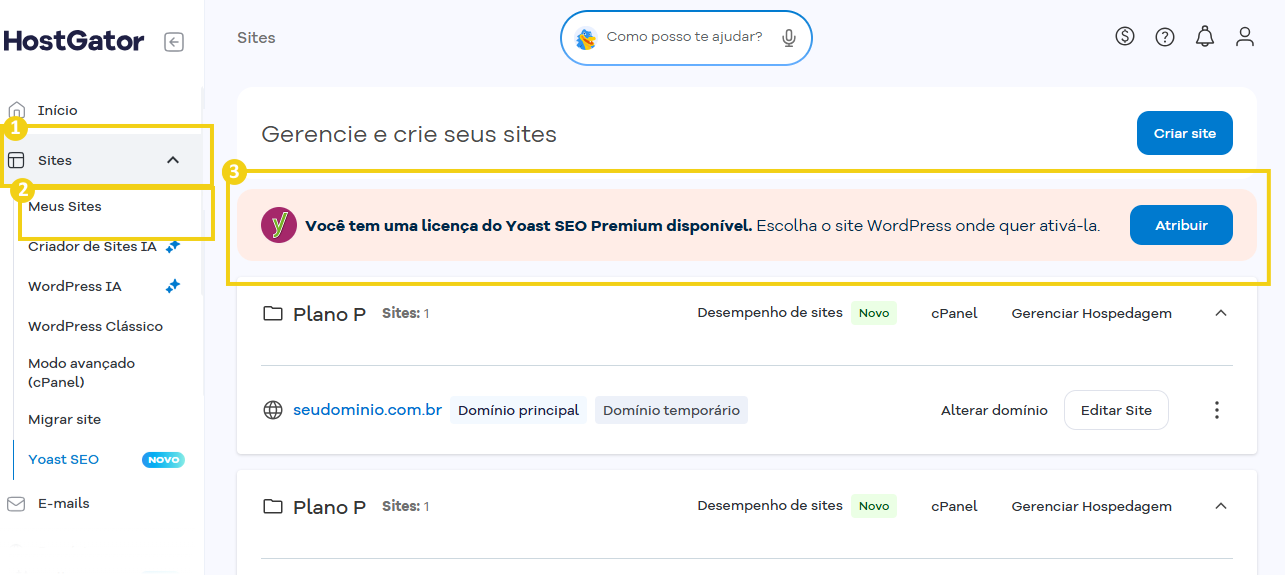Click the Como posso te ajudar? field
Screen dimensions: 1285x575
(686, 38)
